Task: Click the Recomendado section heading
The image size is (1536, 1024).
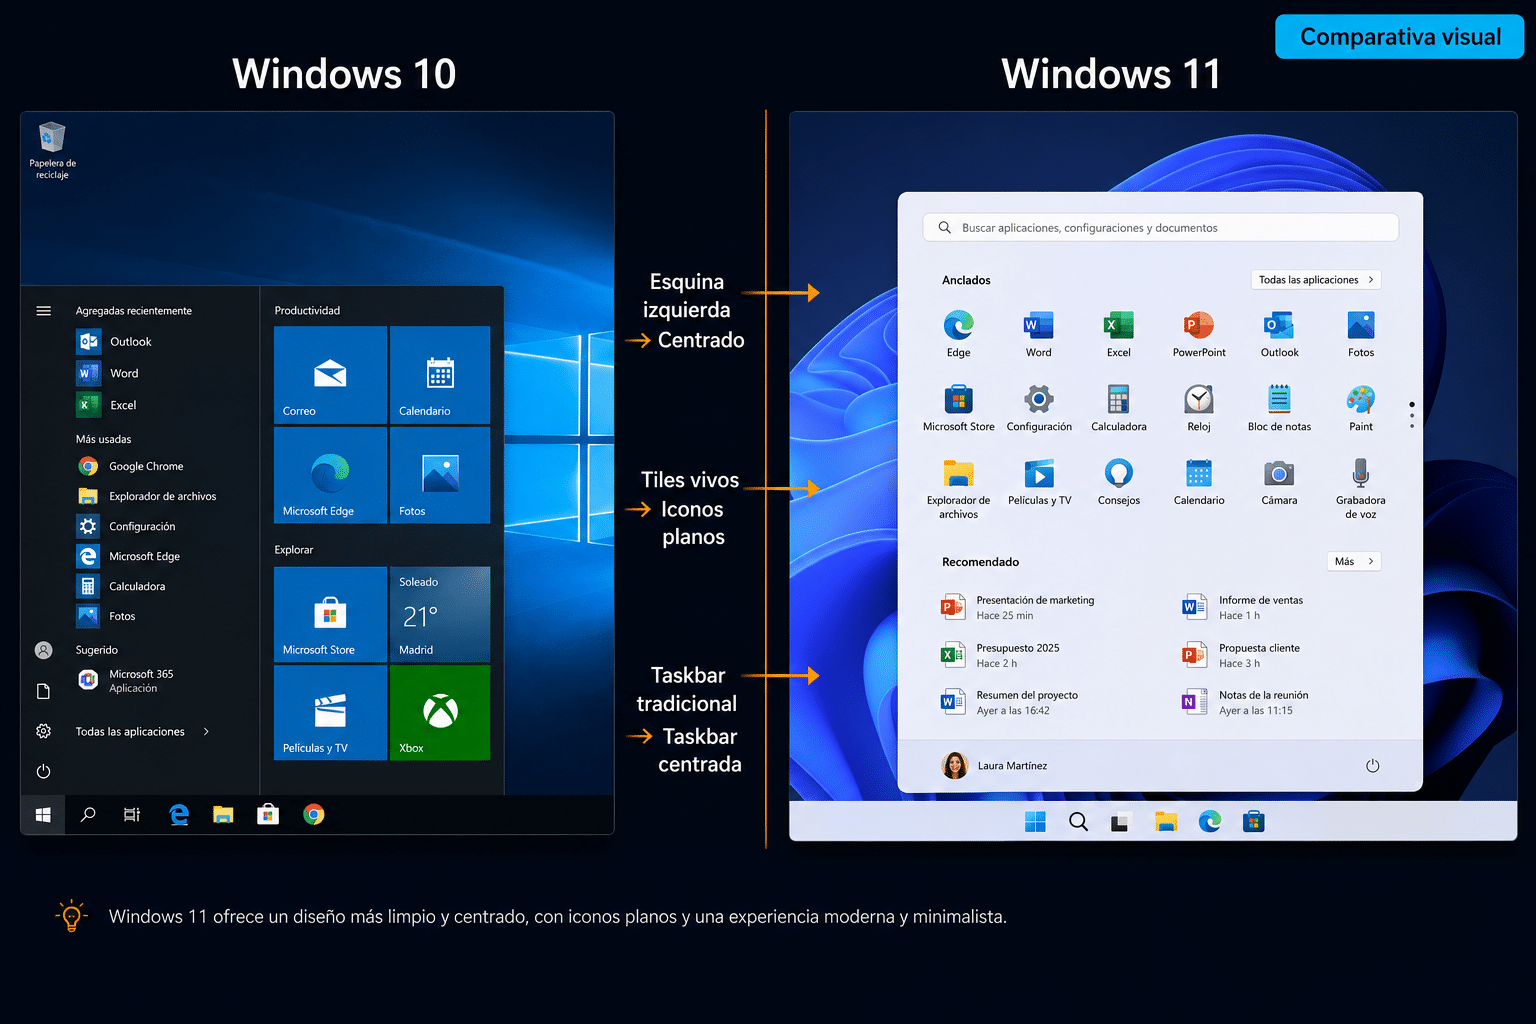Action: click(980, 562)
